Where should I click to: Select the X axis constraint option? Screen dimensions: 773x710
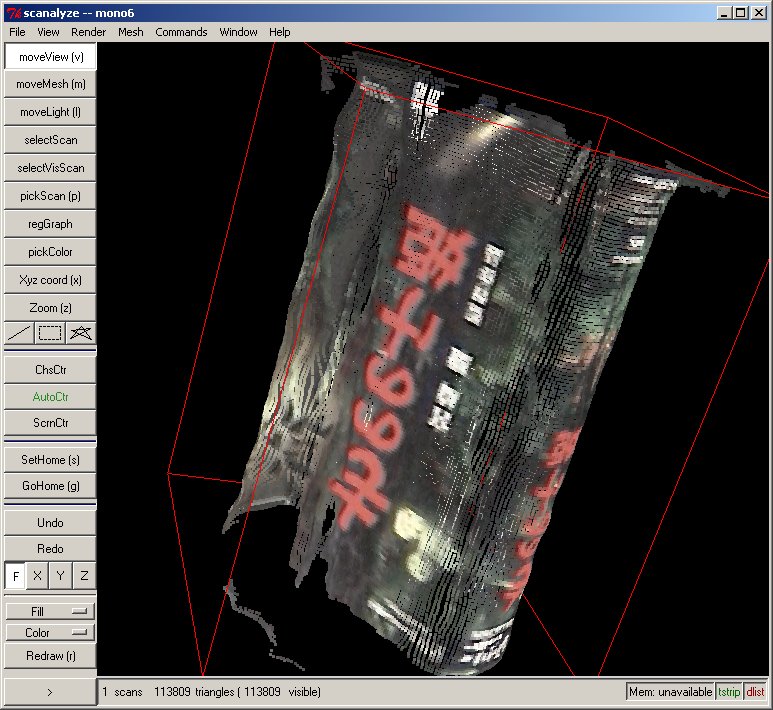coord(38,576)
